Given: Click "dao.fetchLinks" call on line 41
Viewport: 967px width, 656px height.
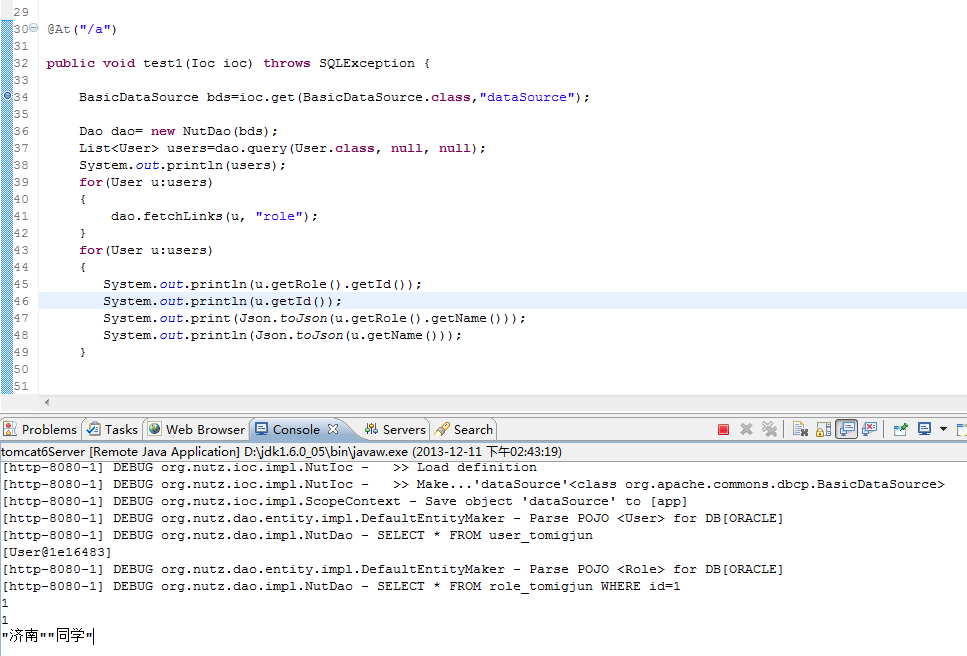Looking at the screenshot, I should point(167,216).
